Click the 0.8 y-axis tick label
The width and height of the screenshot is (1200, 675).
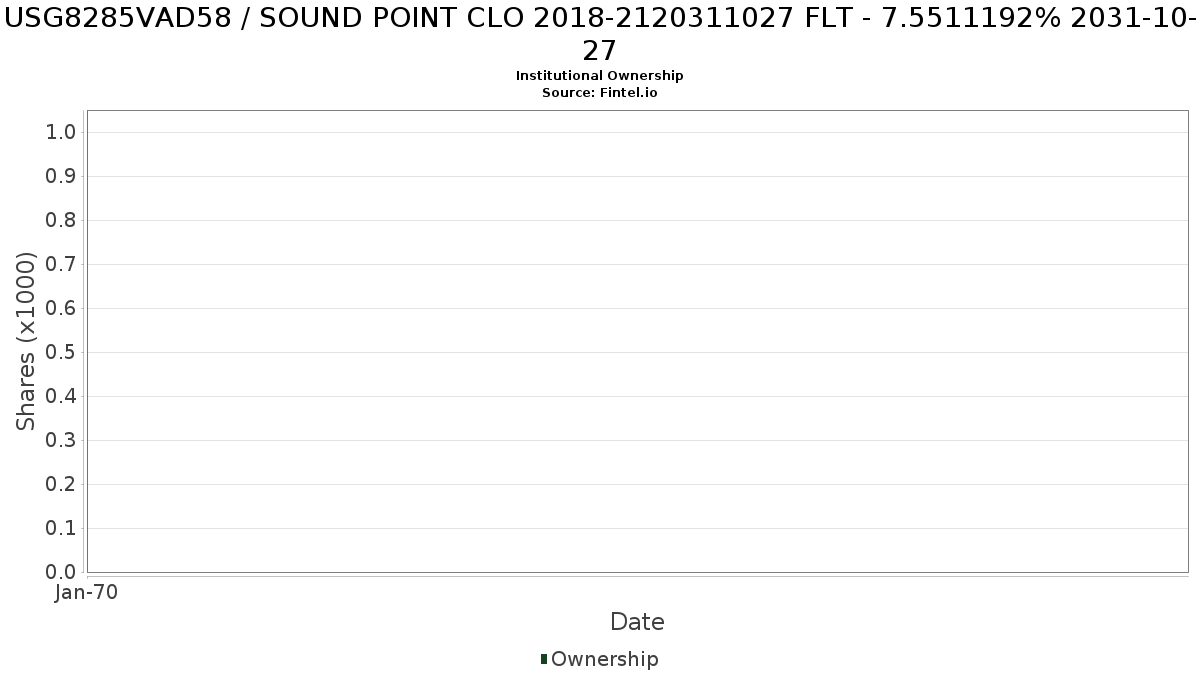click(x=61, y=221)
